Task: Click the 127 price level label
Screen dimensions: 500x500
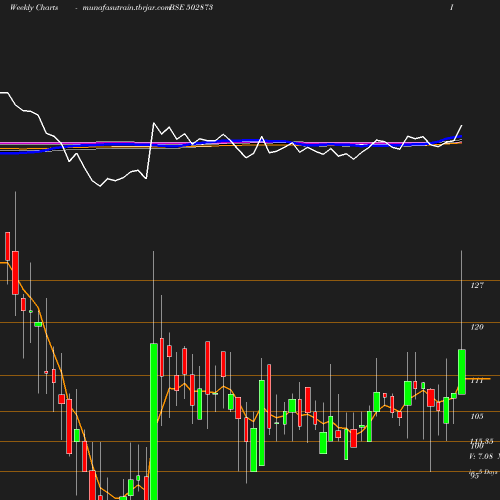Action: pyautogui.click(x=477, y=285)
